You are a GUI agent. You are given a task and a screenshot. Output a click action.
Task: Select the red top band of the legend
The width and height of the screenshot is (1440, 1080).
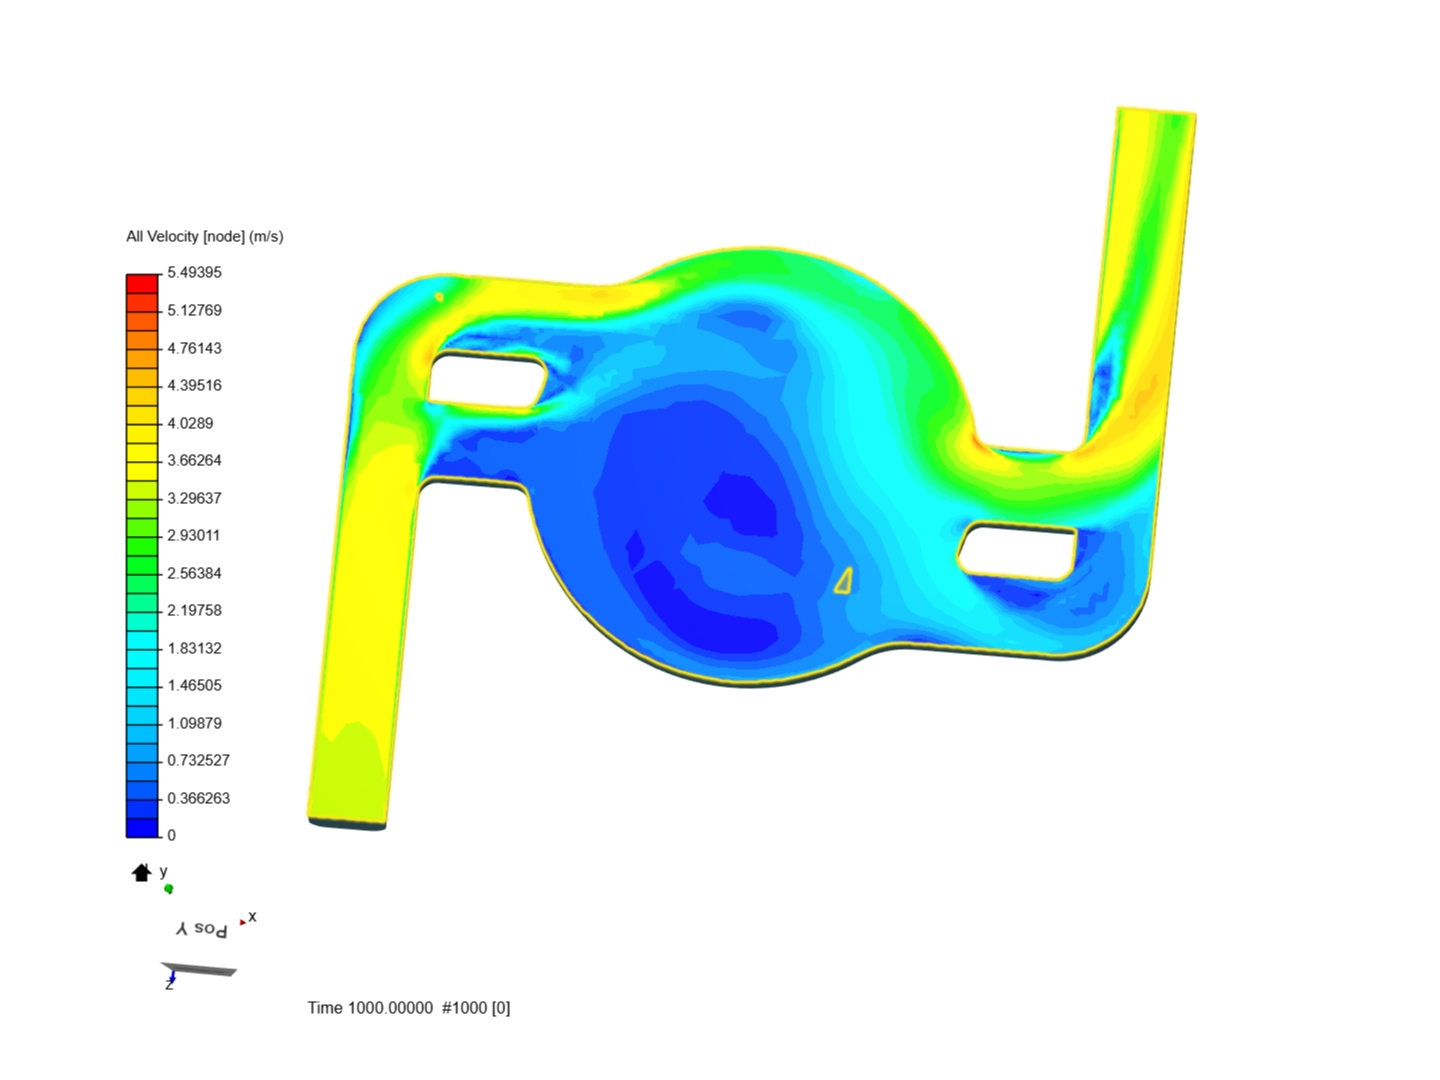142,283
